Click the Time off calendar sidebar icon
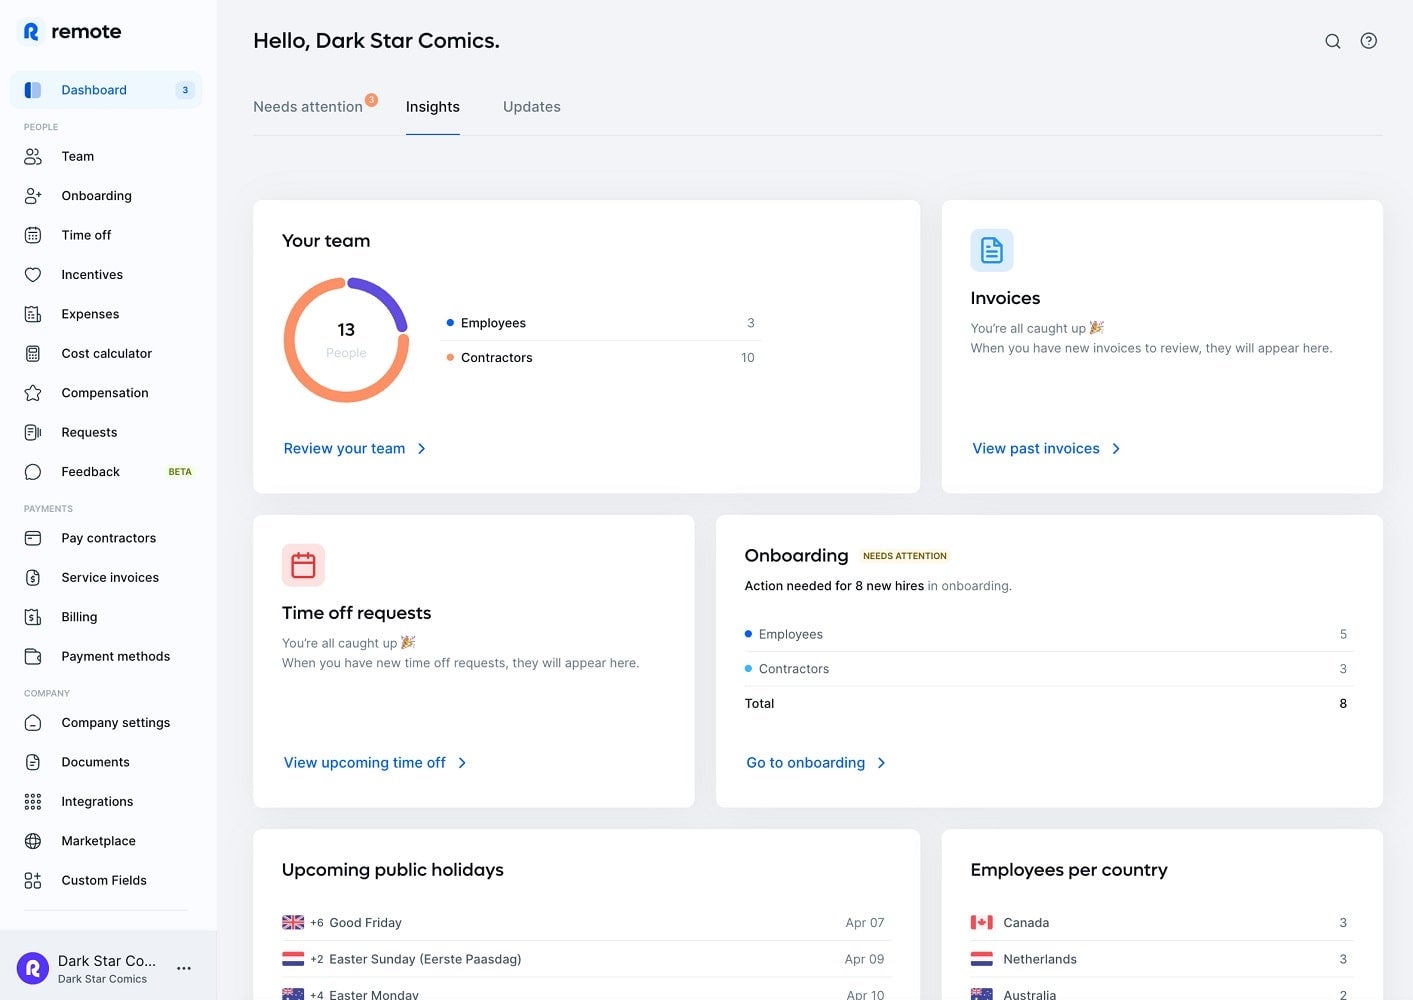The image size is (1413, 1000). pos(33,235)
